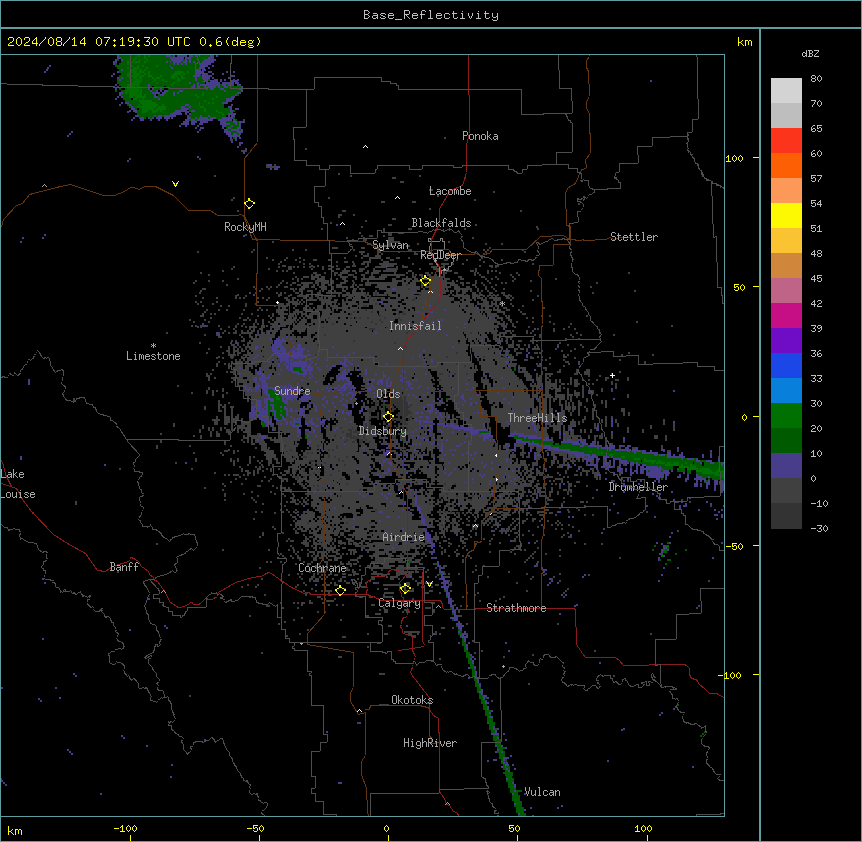Viewport: 862px width, 842px height.
Task: Select the yellow marker below Cochrane label
Action: point(340,590)
